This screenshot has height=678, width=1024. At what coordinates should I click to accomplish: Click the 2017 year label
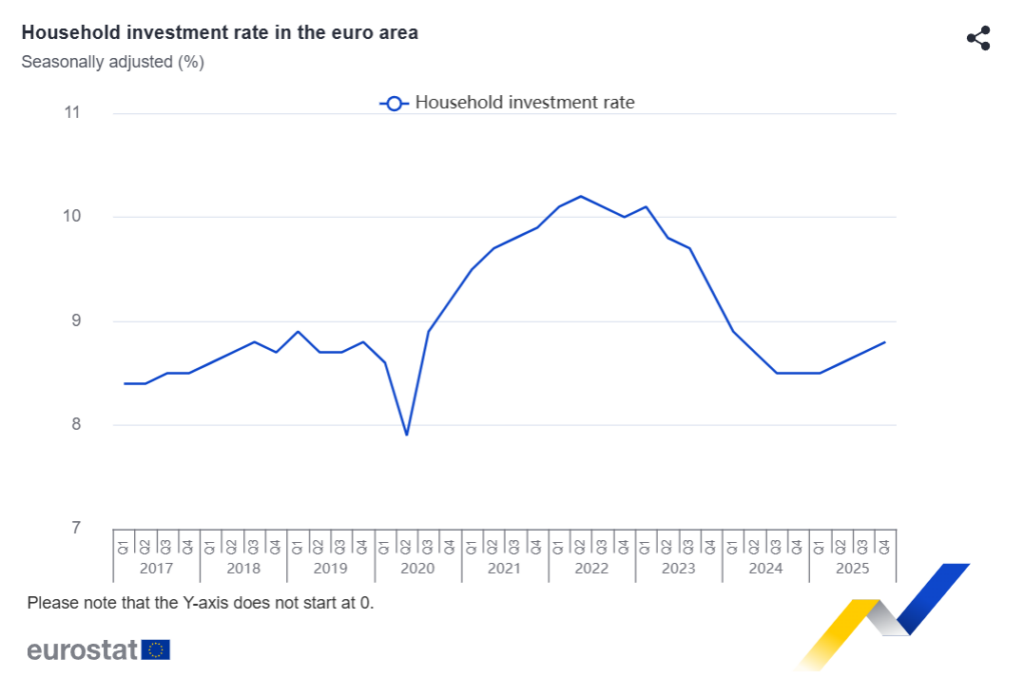coord(156,568)
